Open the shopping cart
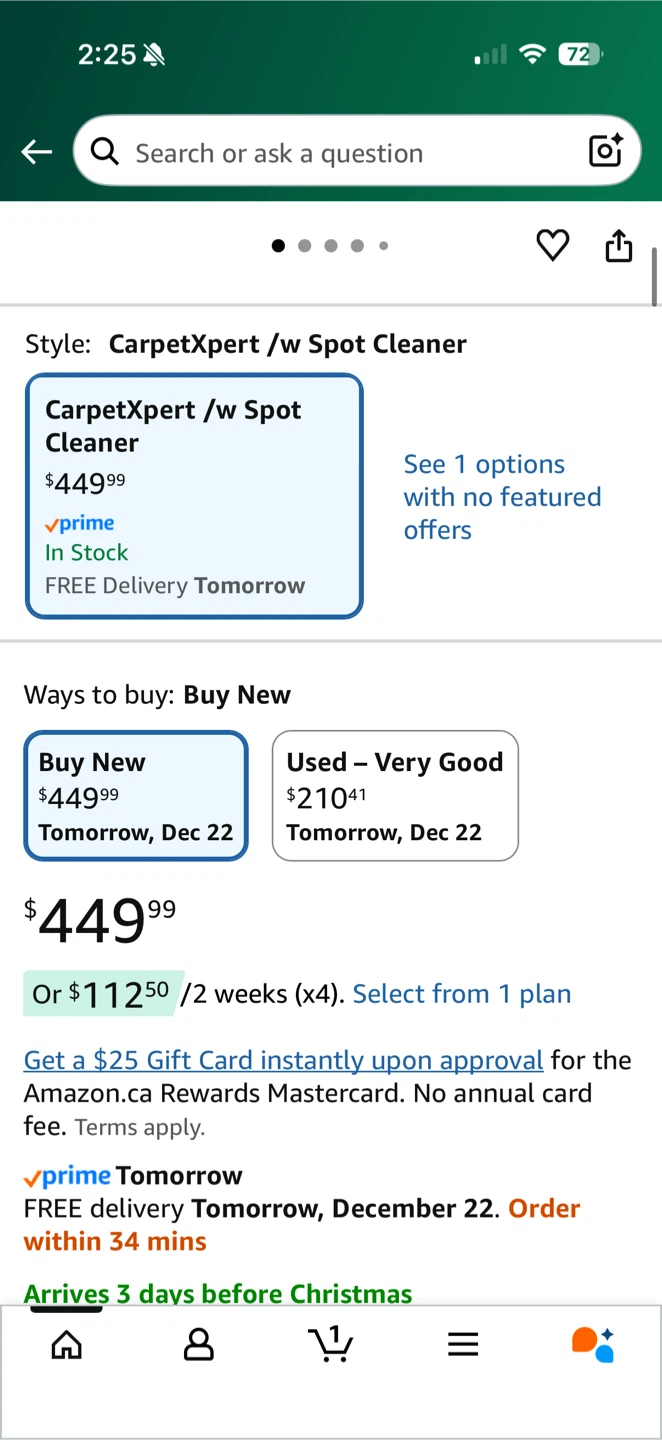Screen dimensions: 662x1440 tap(331, 1343)
